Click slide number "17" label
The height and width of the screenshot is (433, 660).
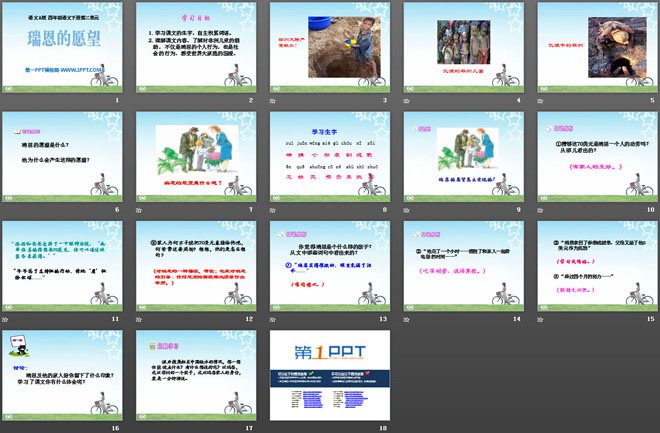click(249, 428)
